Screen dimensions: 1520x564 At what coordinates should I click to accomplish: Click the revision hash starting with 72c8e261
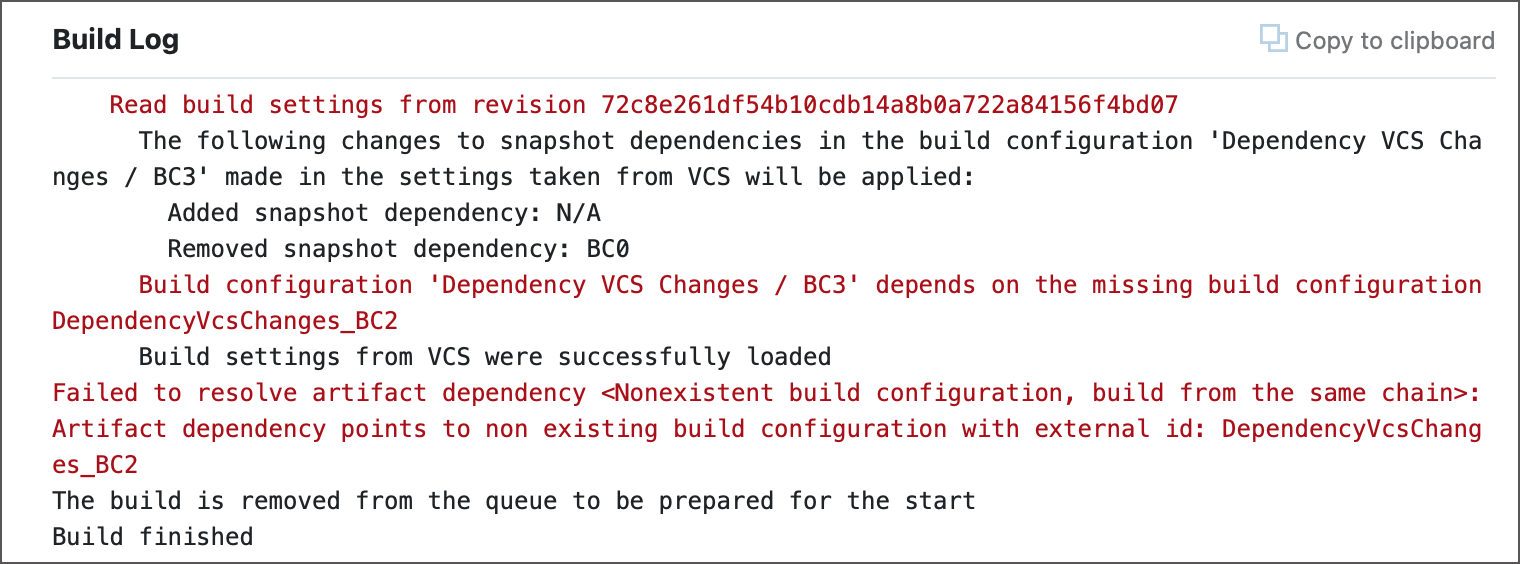click(x=890, y=105)
